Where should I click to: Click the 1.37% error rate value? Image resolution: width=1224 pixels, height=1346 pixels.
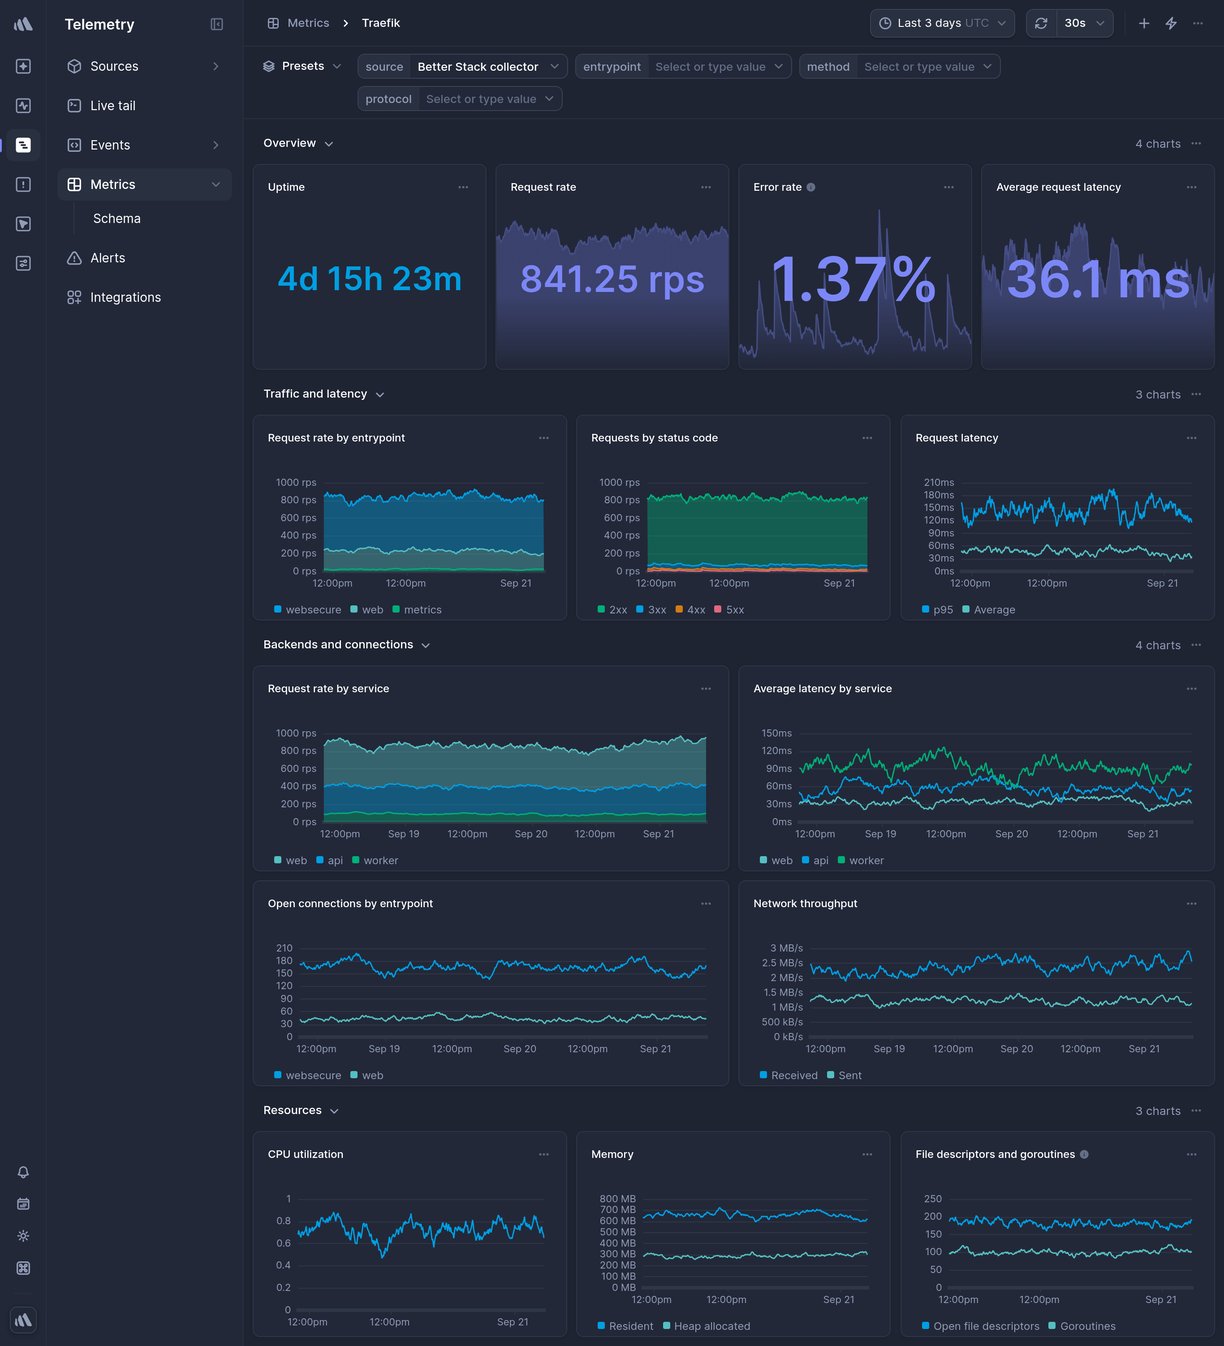click(853, 279)
